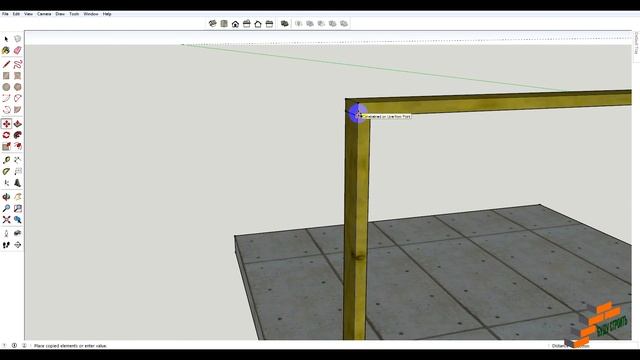Select the Select arrow tool
640x360 pixels.
click(6, 39)
